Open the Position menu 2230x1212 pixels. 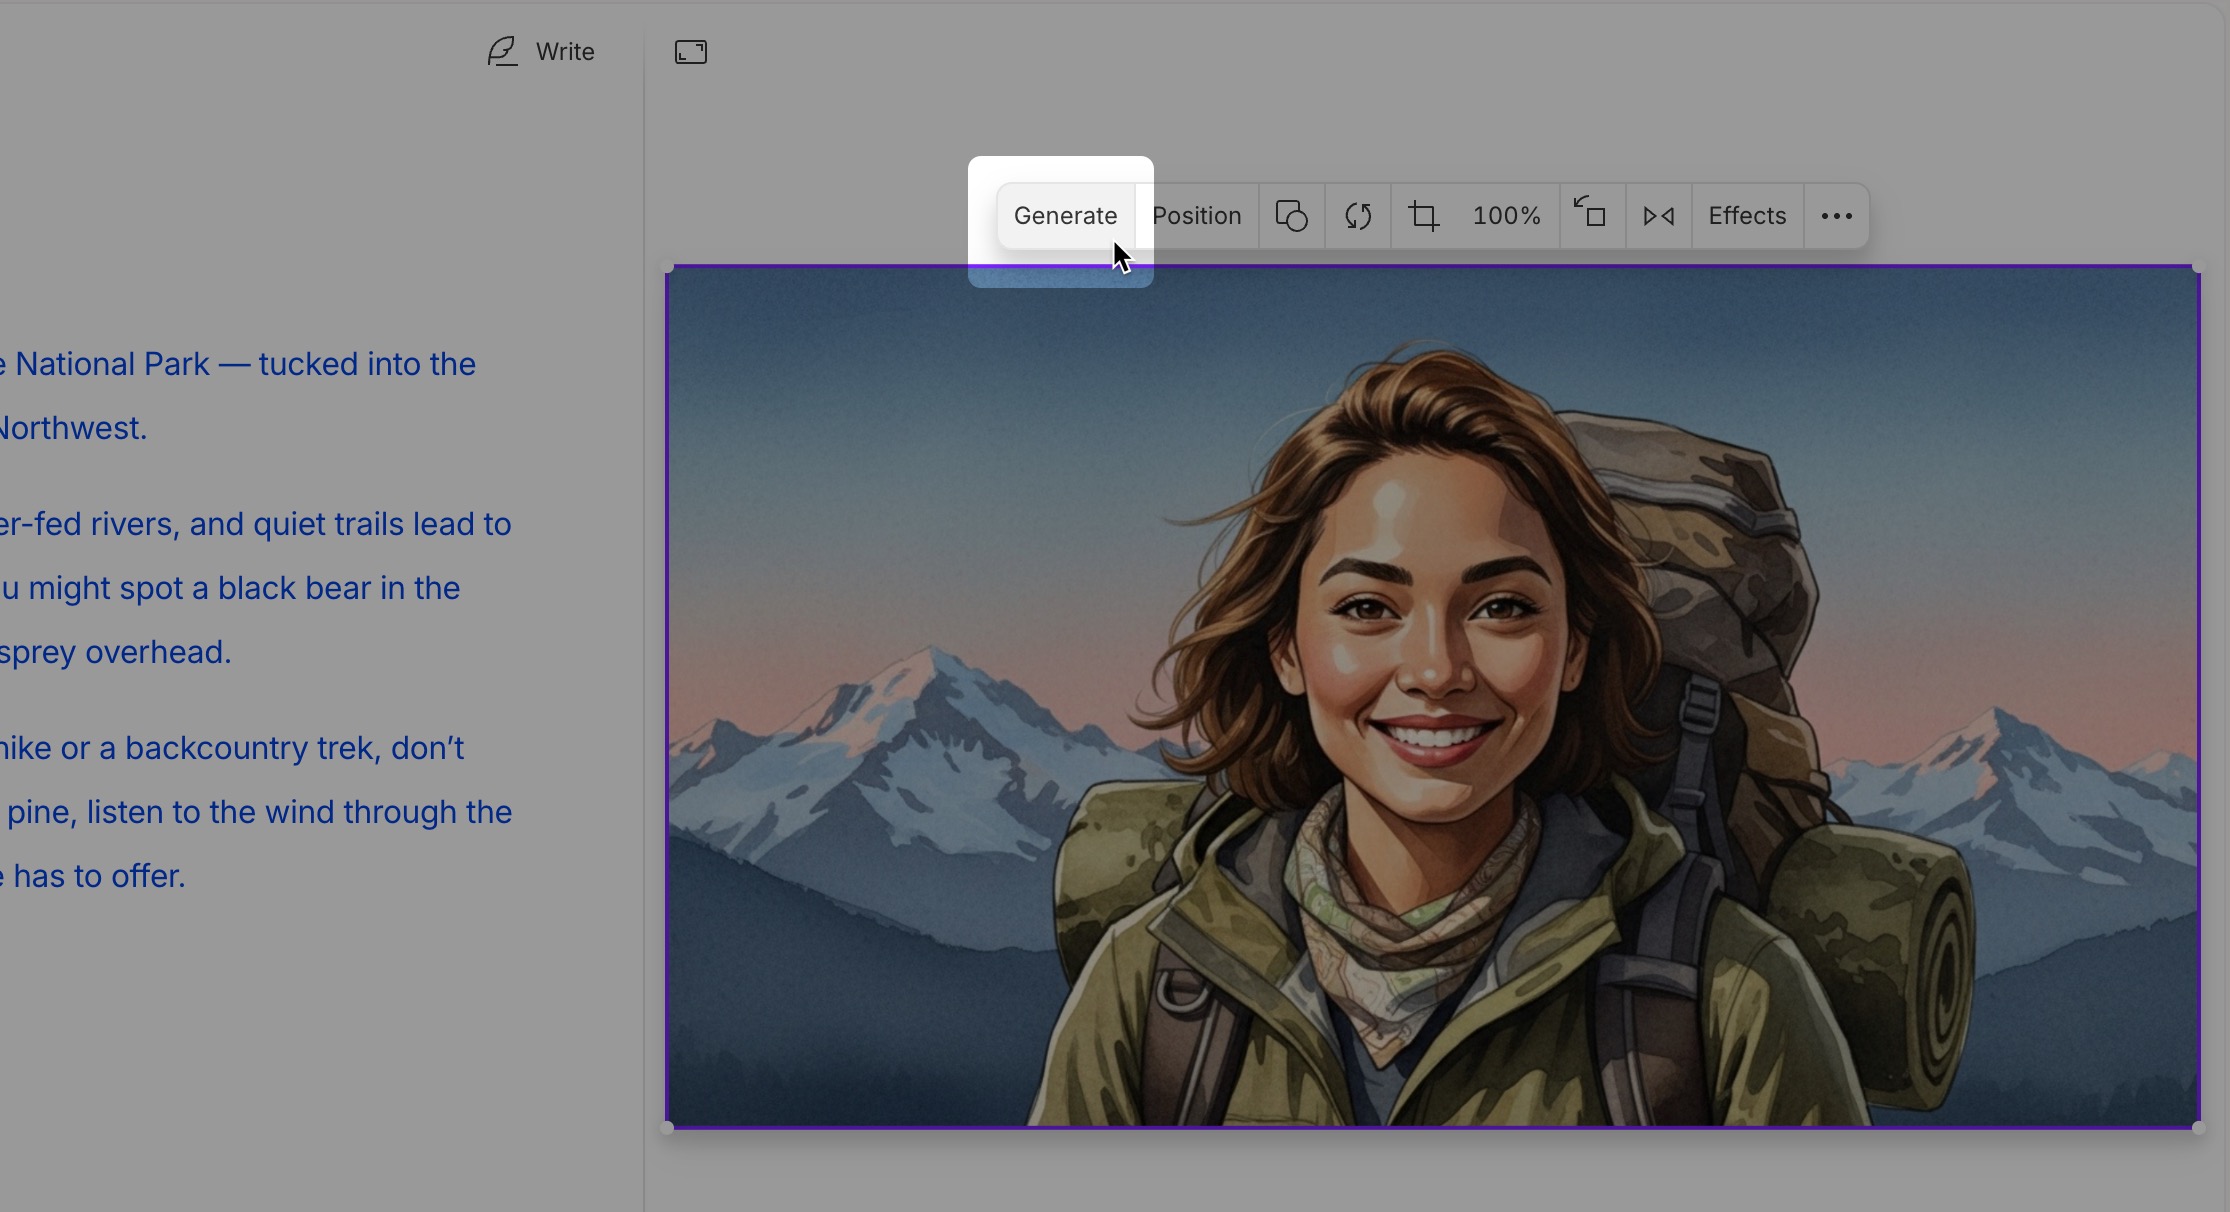coord(1196,215)
